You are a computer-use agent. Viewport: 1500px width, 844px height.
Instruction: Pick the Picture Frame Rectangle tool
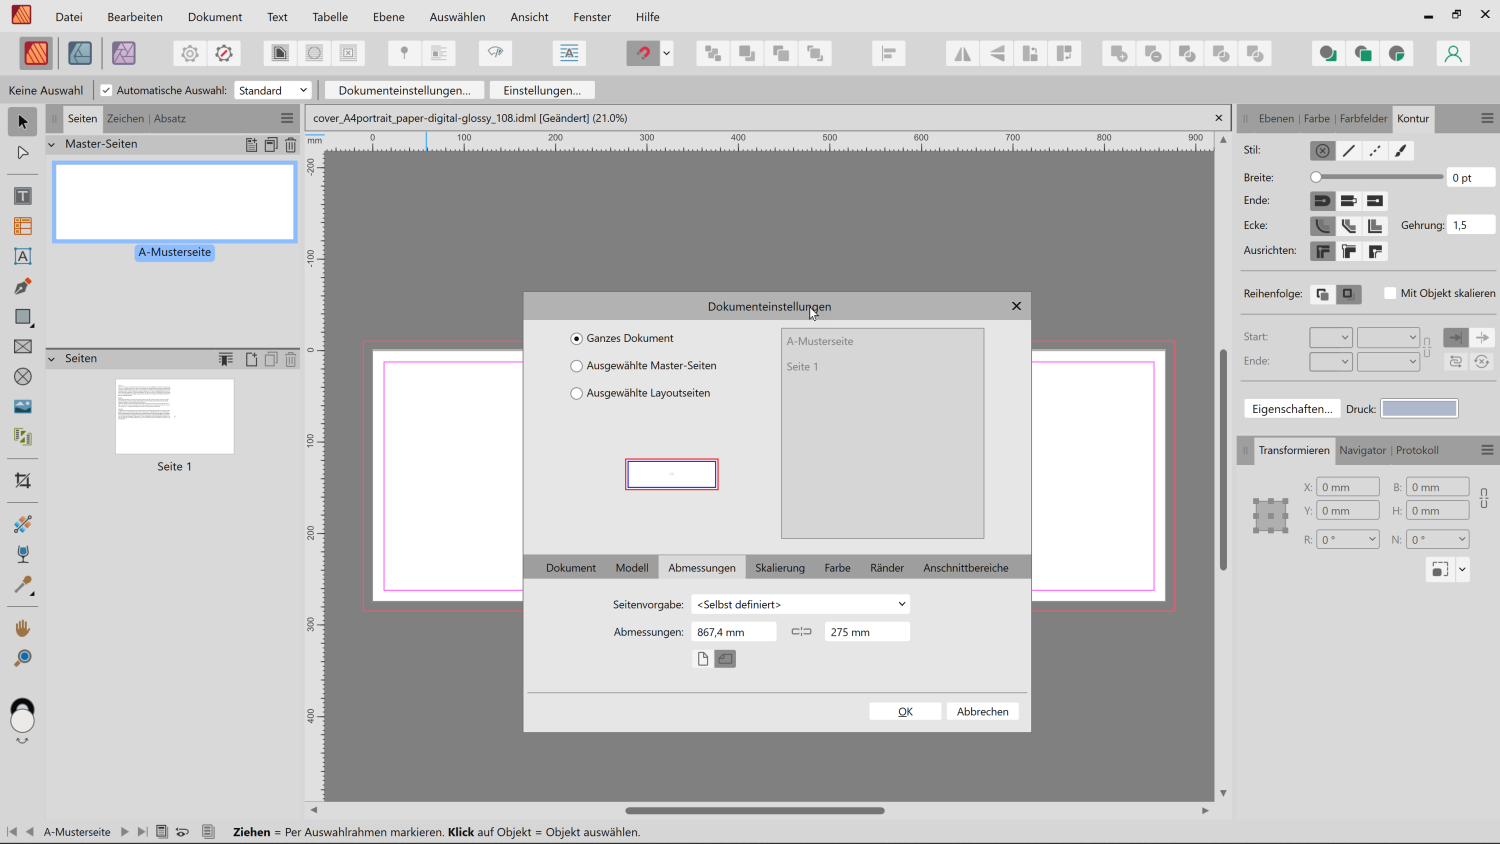[22, 347]
